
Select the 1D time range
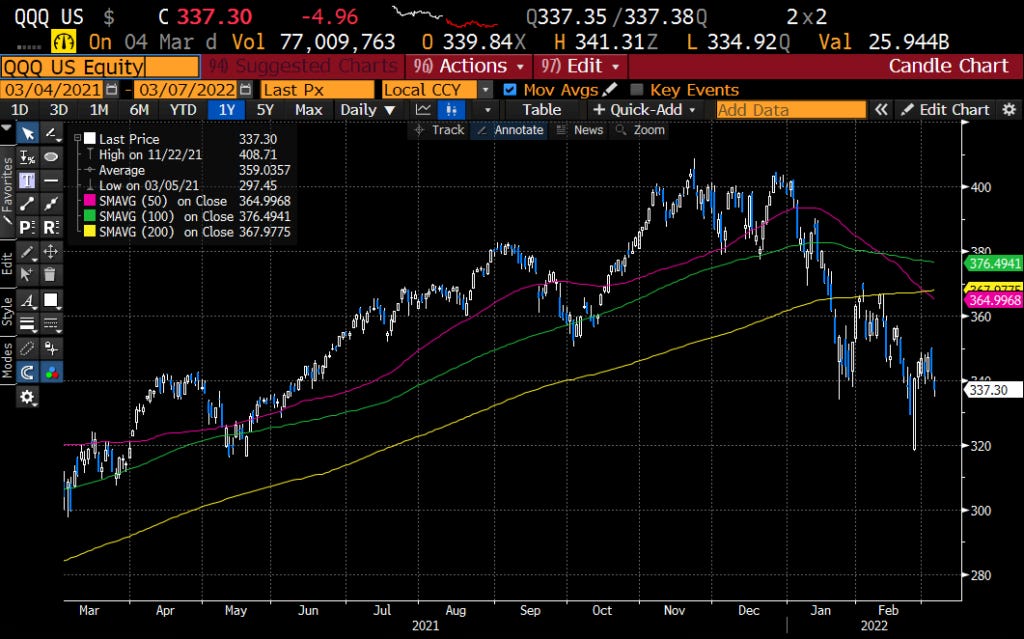[x=20, y=110]
